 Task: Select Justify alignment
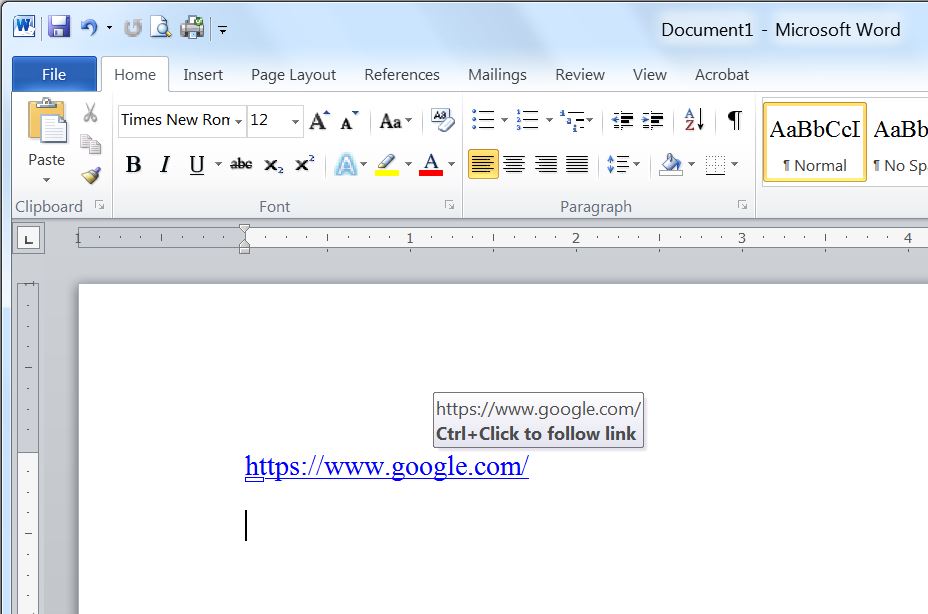[x=577, y=164]
